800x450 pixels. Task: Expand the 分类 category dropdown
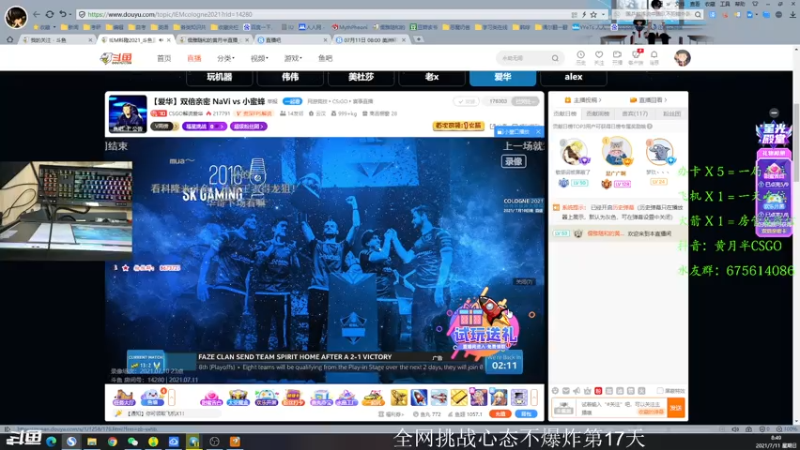tap(226, 58)
